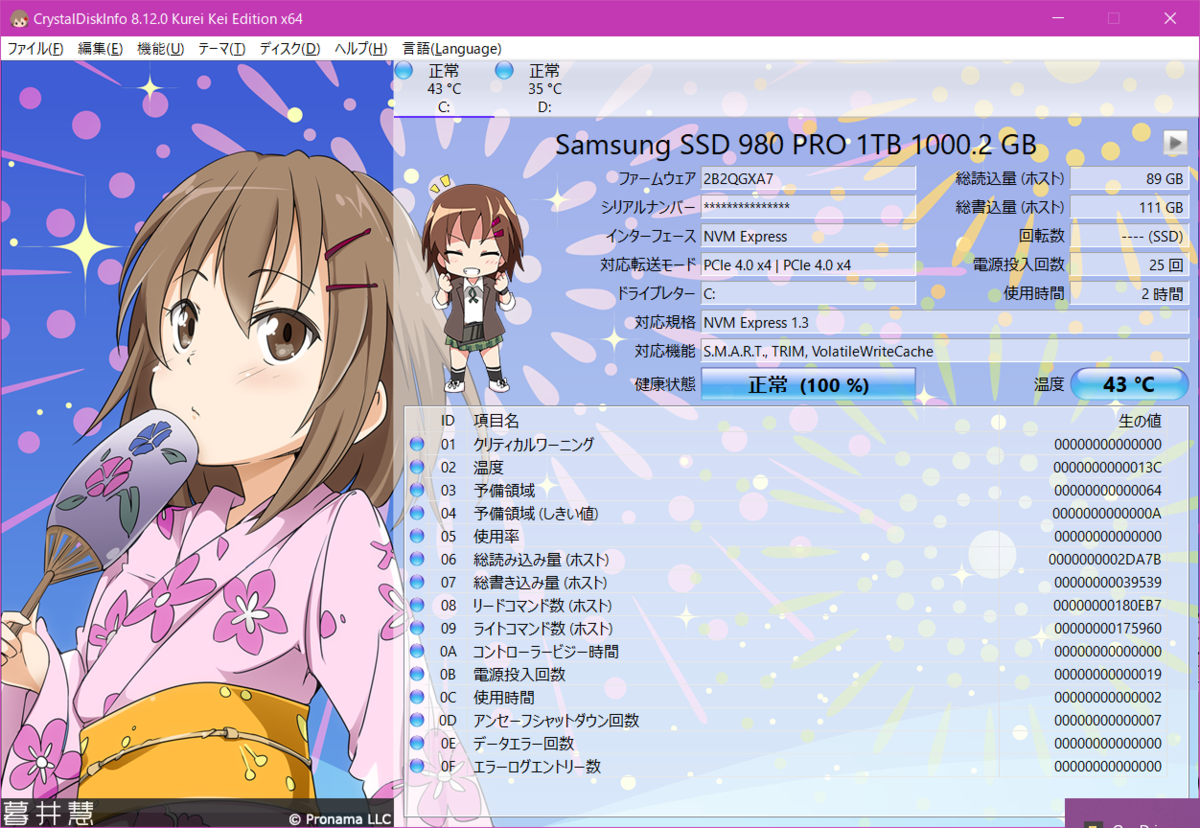
Task: Select the C: drive tab at 43 °C
Action: click(x=443, y=88)
